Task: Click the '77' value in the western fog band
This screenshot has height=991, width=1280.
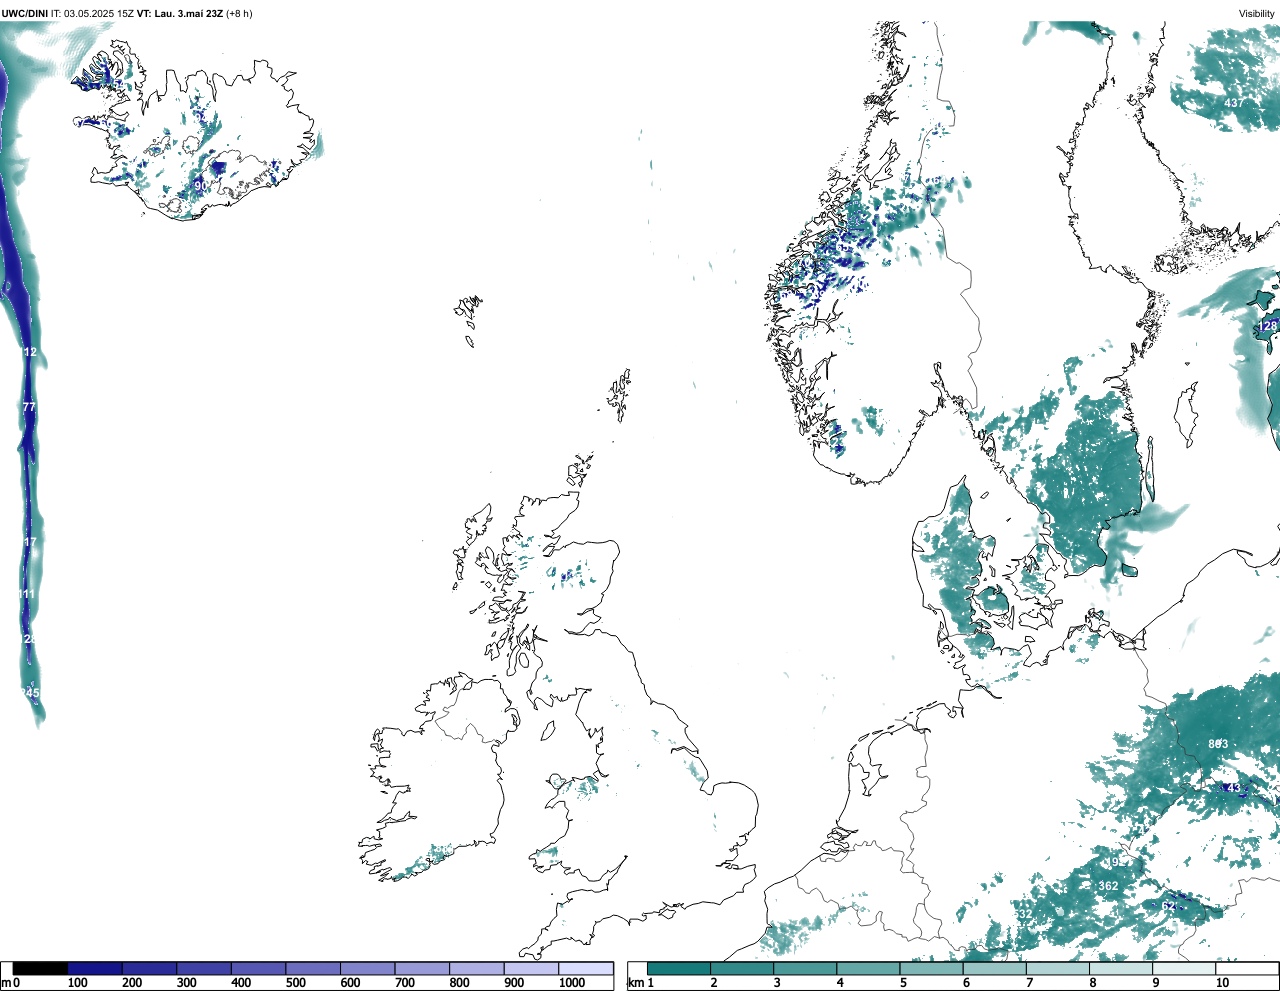Action: point(29,407)
